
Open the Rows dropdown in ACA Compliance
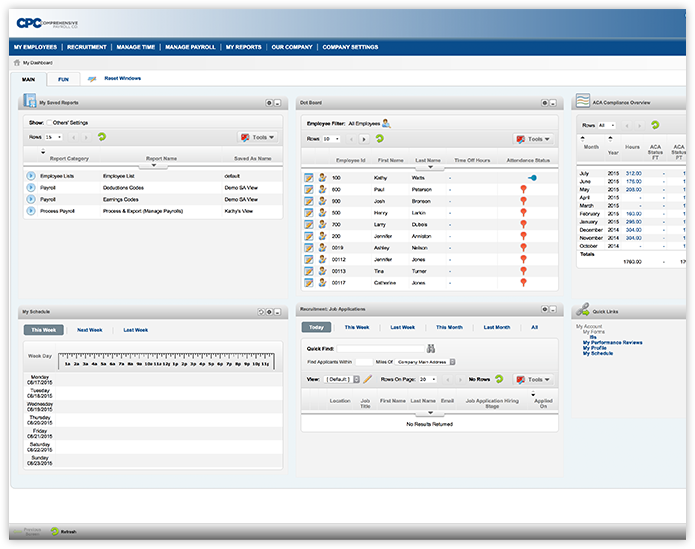[x=607, y=125]
